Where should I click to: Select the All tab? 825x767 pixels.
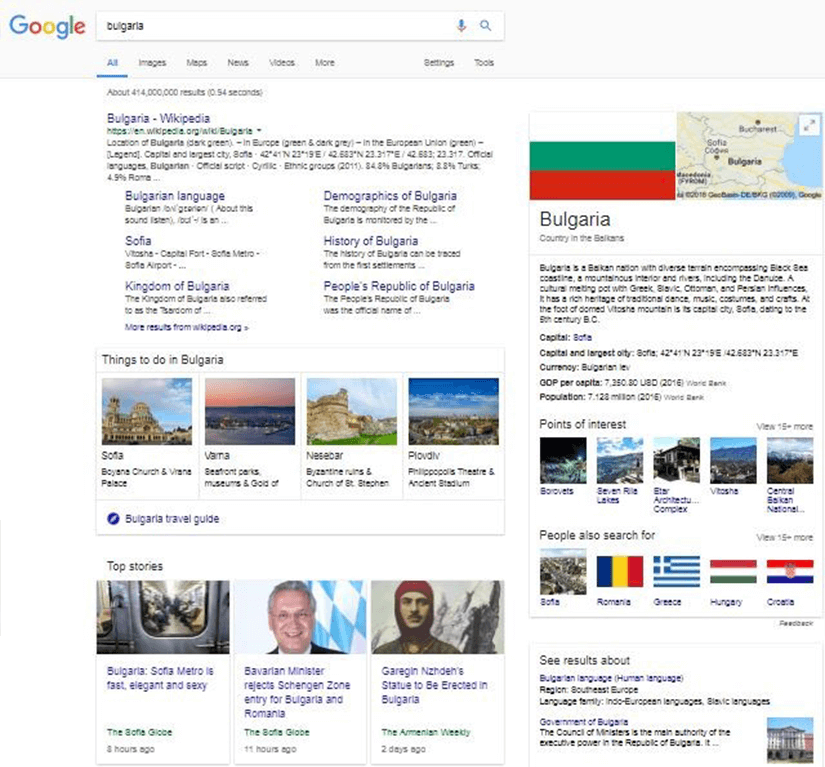tap(112, 63)
